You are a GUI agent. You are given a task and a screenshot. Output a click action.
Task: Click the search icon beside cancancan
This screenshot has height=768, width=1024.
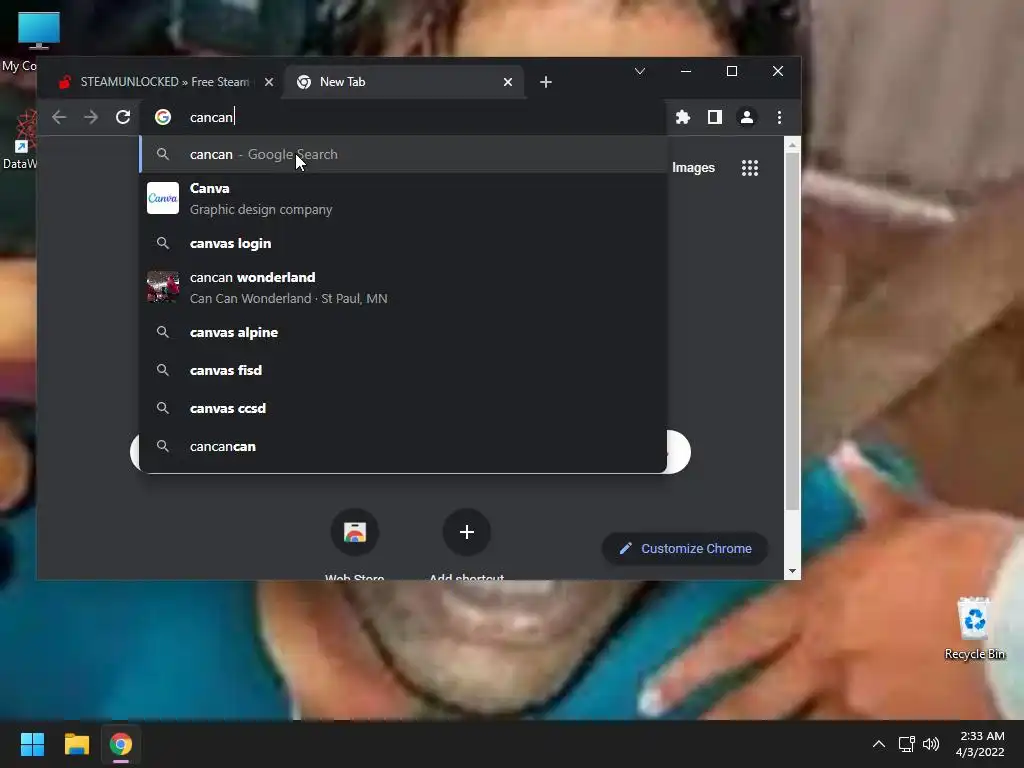[163, 447]
